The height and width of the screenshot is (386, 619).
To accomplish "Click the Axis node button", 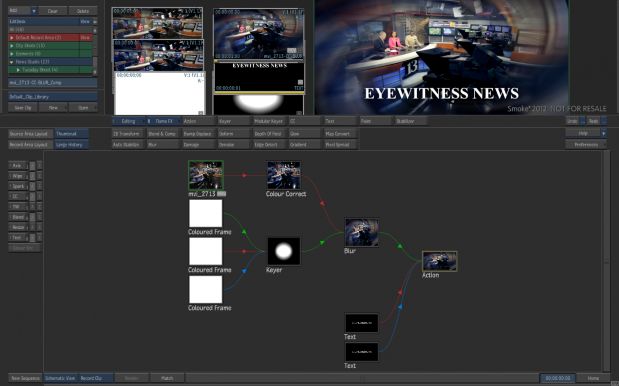I will [18, 165].
